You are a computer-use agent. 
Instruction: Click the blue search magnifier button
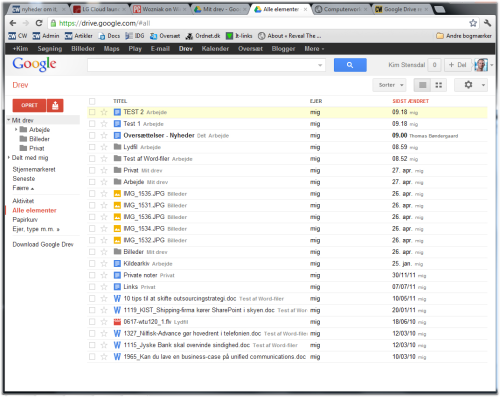click(350, 65)
